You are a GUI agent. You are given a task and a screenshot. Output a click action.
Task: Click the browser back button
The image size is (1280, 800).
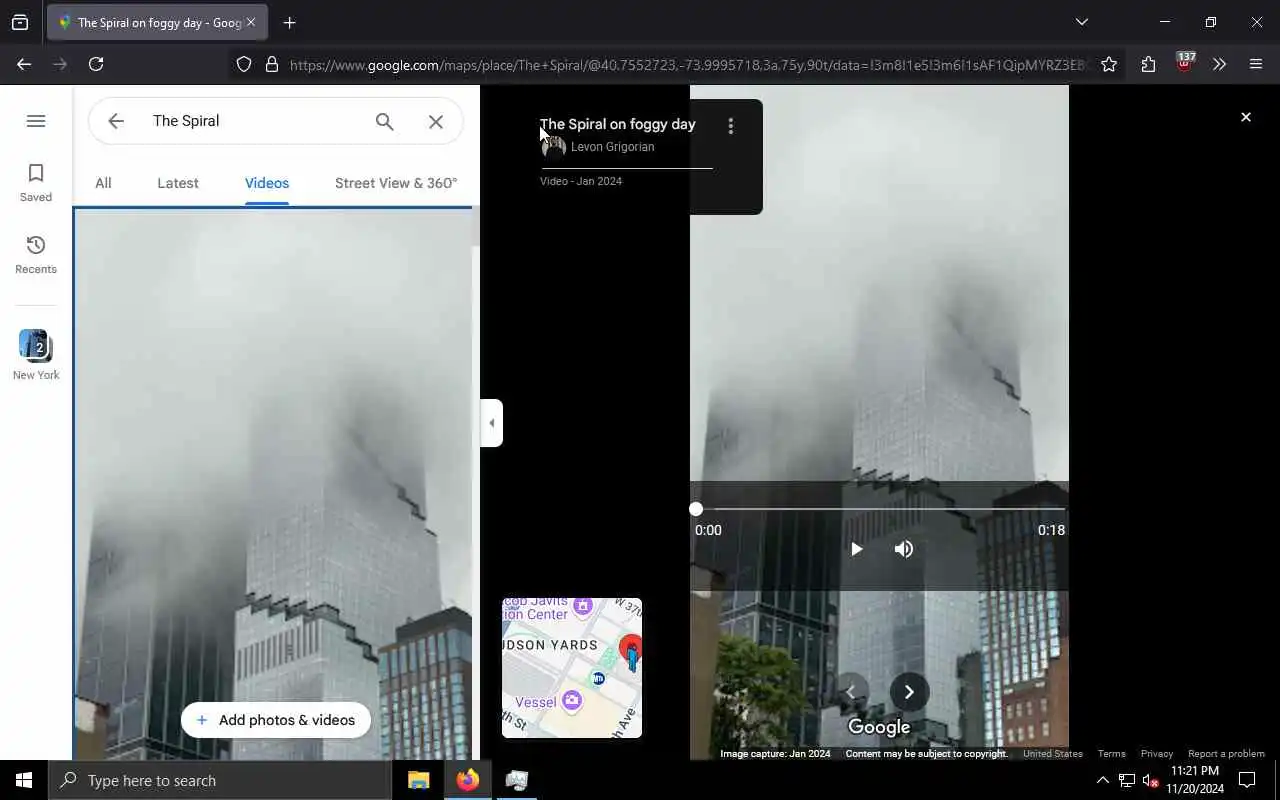pyautogui.click(x=24, y=64)
